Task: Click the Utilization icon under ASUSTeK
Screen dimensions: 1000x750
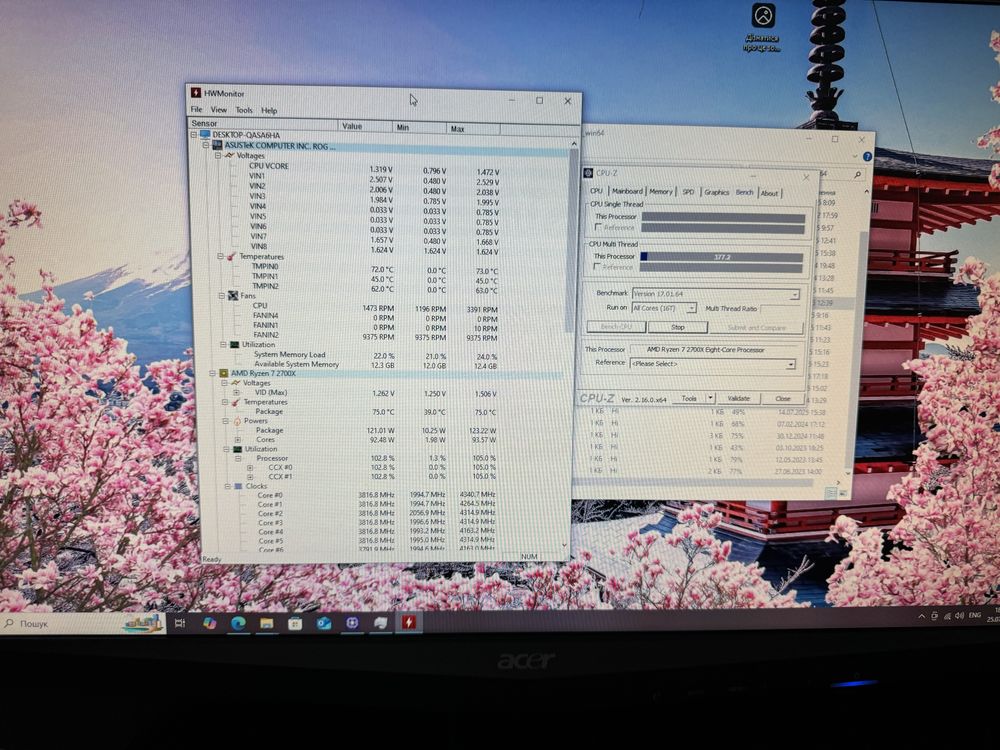Action: click(x=234, y=344)
